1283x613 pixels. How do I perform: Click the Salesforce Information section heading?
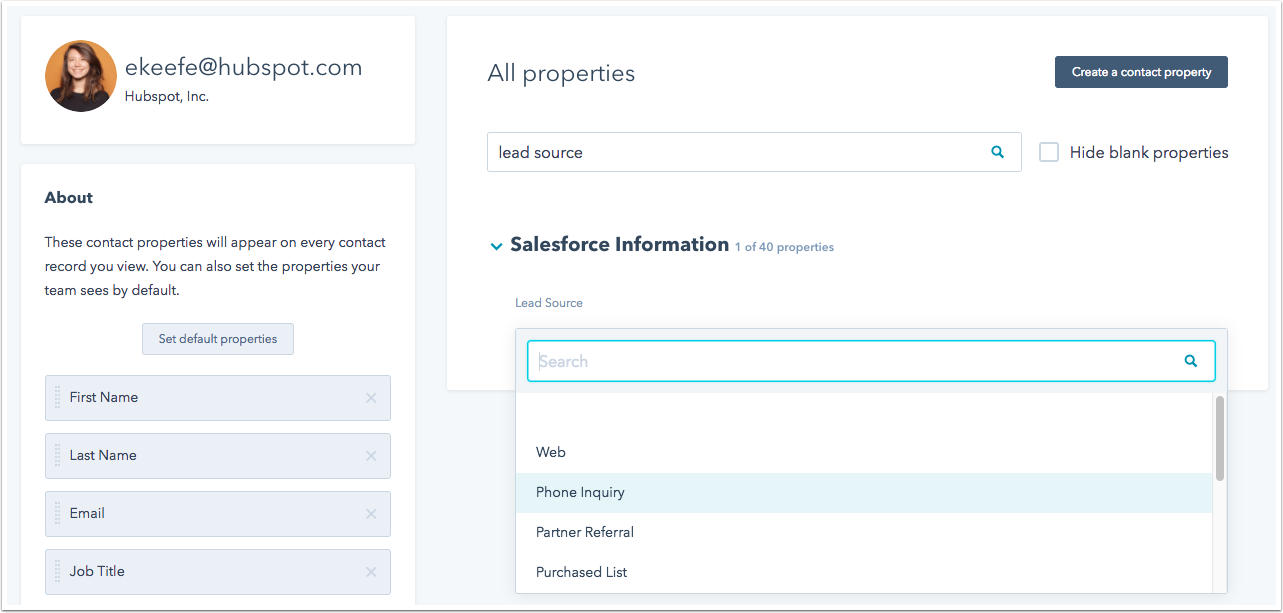point(620,244)
